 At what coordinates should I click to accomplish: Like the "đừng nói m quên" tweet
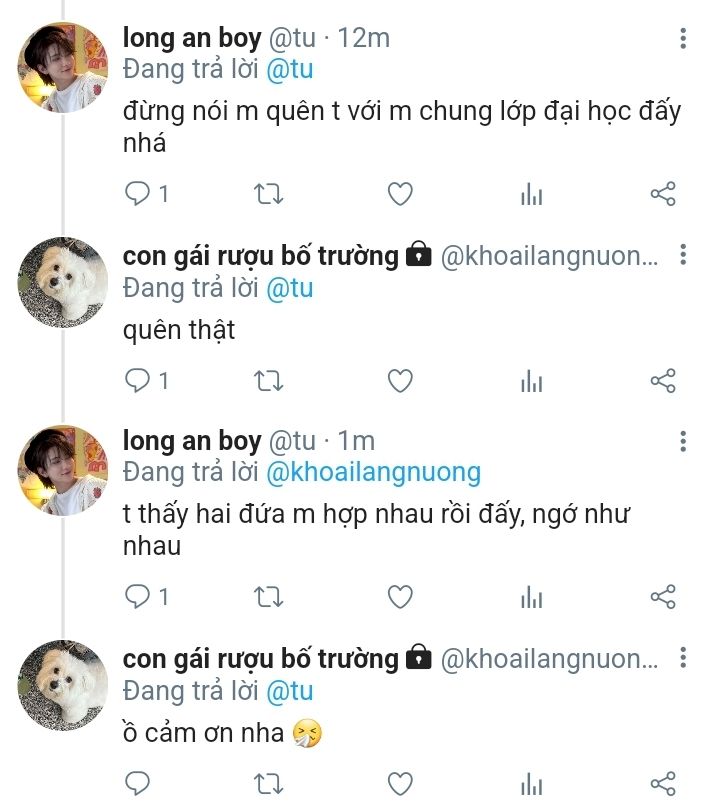click(x=400, y=194)
